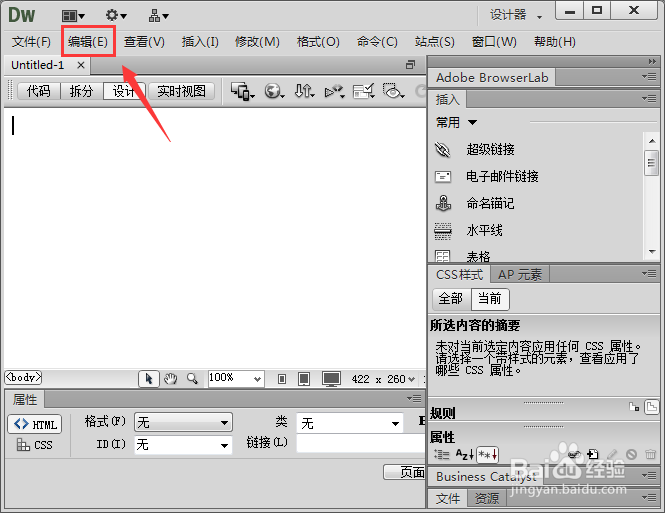Toggle live view (实时视图)
The height and width of the screenshot is (513, 665).
click(182, 91)
